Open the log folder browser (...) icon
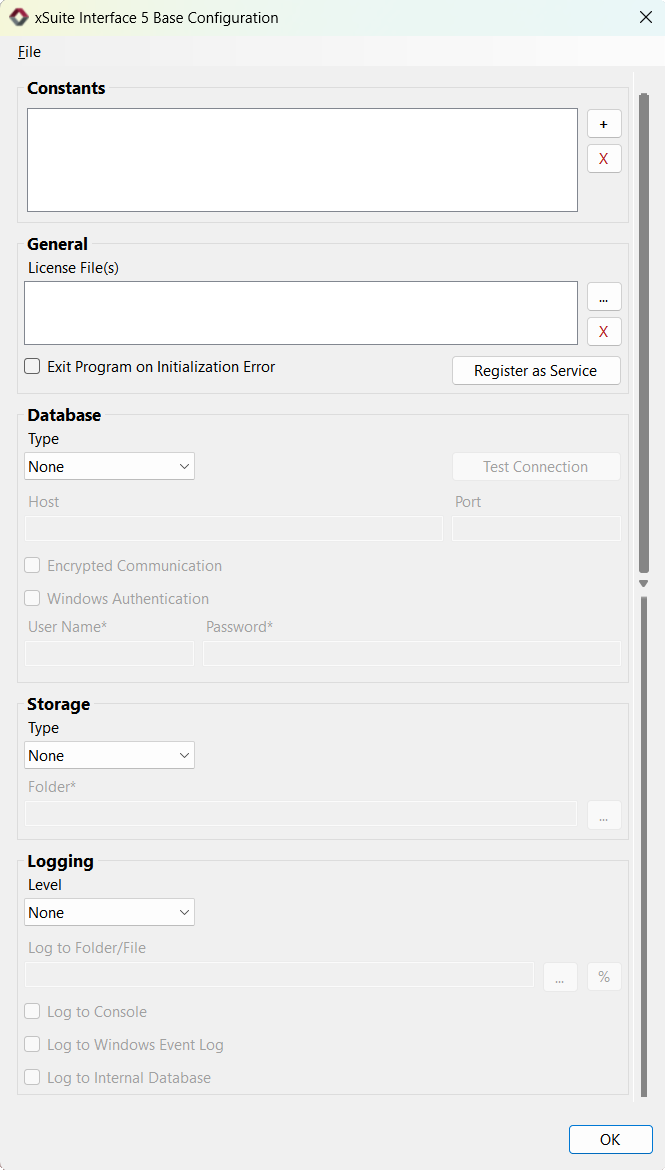This screenshot has width=665, height=1170. click(560, 976)
